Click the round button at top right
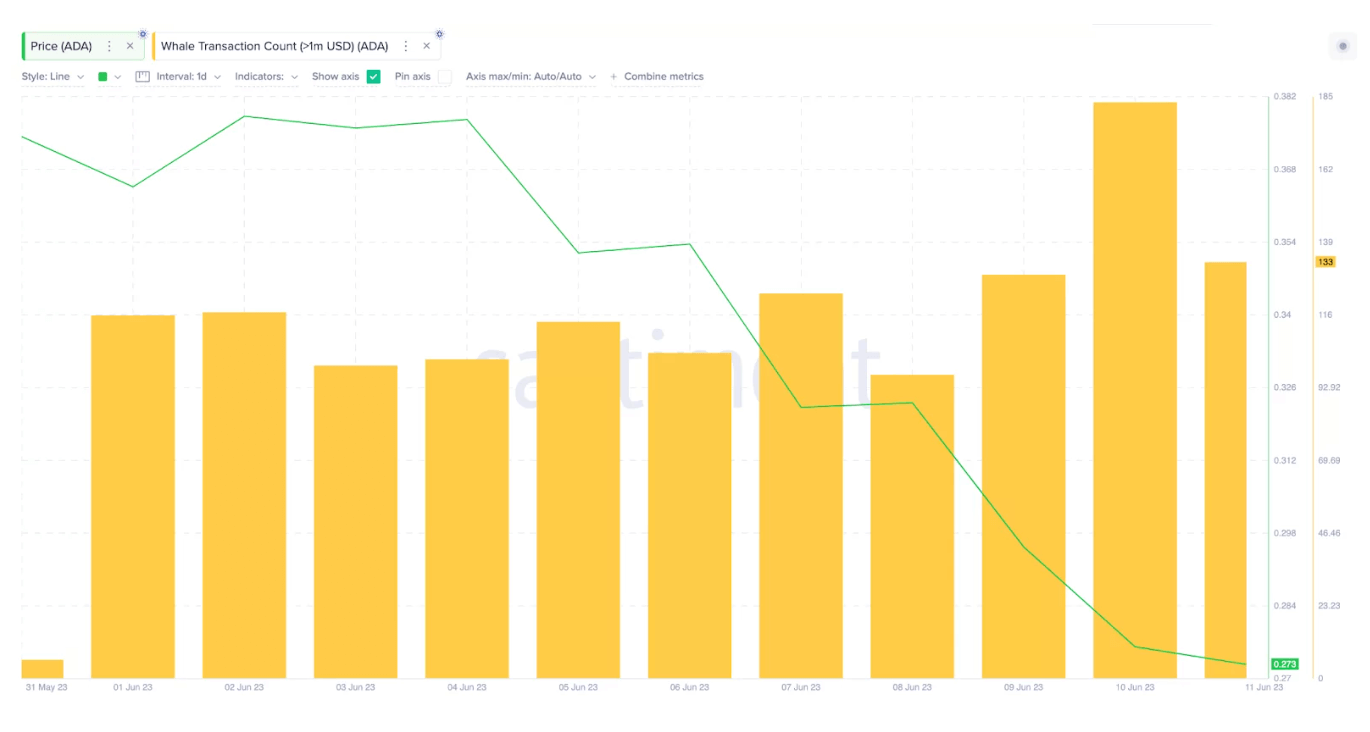 tap(1343, 46)
